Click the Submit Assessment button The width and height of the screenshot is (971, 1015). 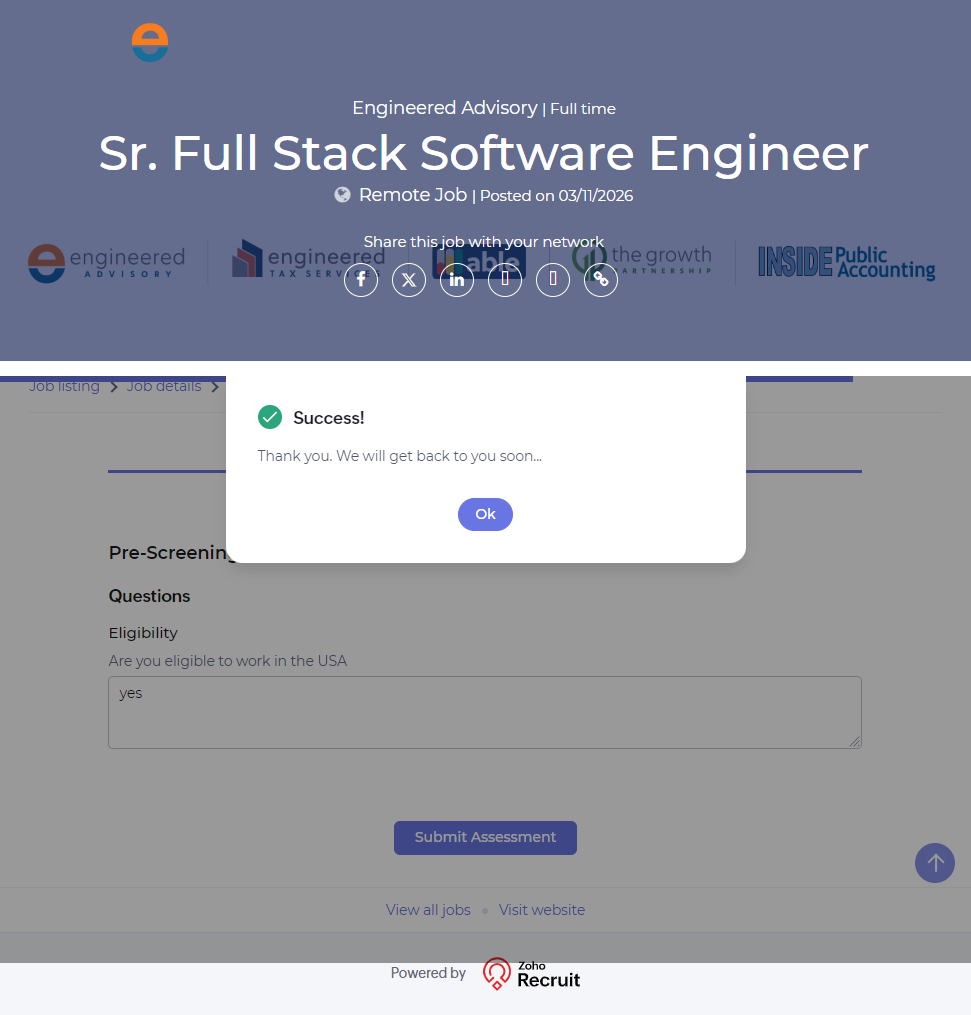pos(485,837)
